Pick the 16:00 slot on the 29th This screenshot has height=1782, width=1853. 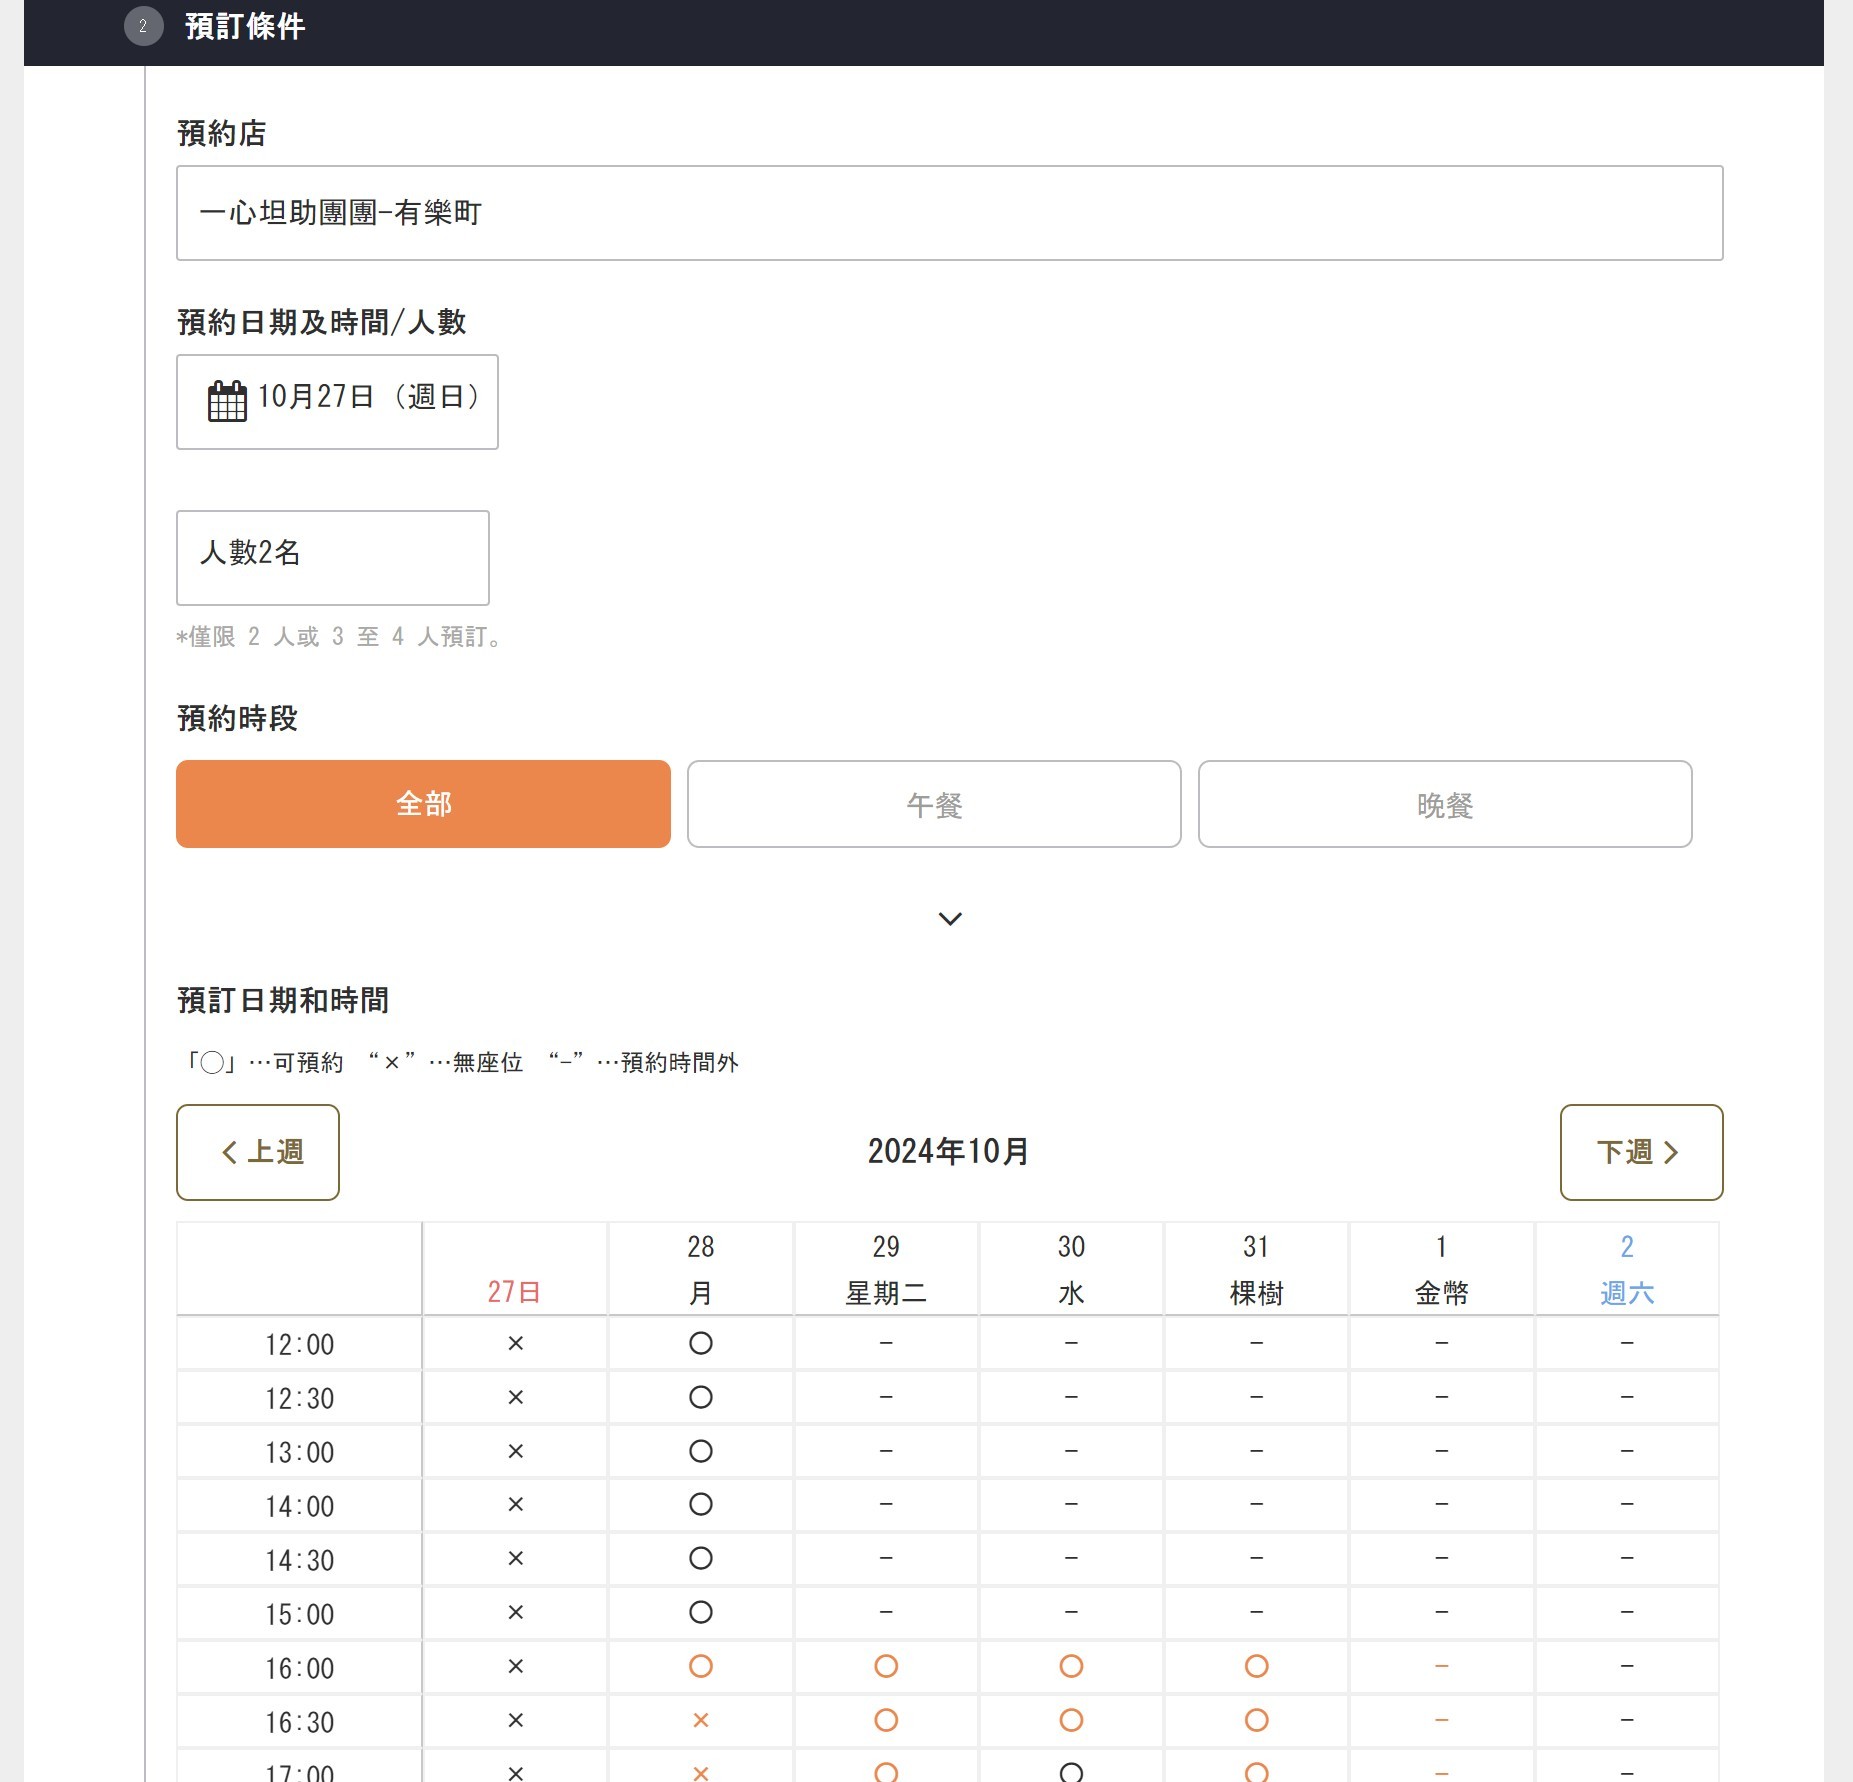(x=886, y=1666)
